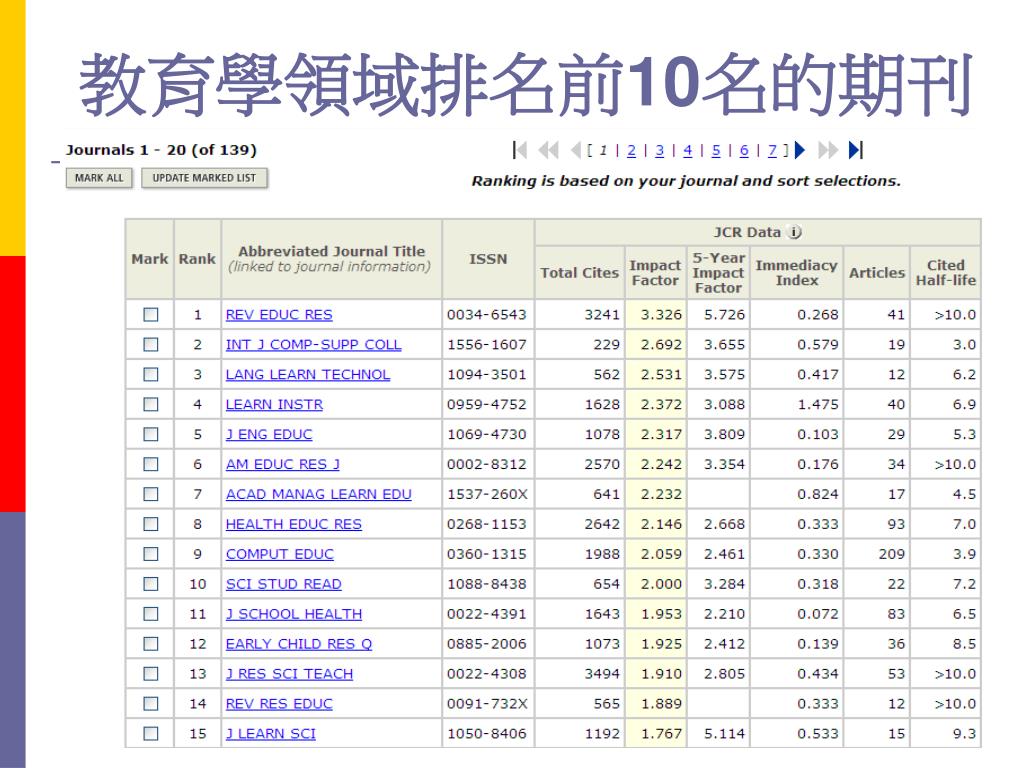View SCI STUD READ journal details
The width and height of the screenshot is (1024, 768).
pyautogui.click(x=283, y=584)
